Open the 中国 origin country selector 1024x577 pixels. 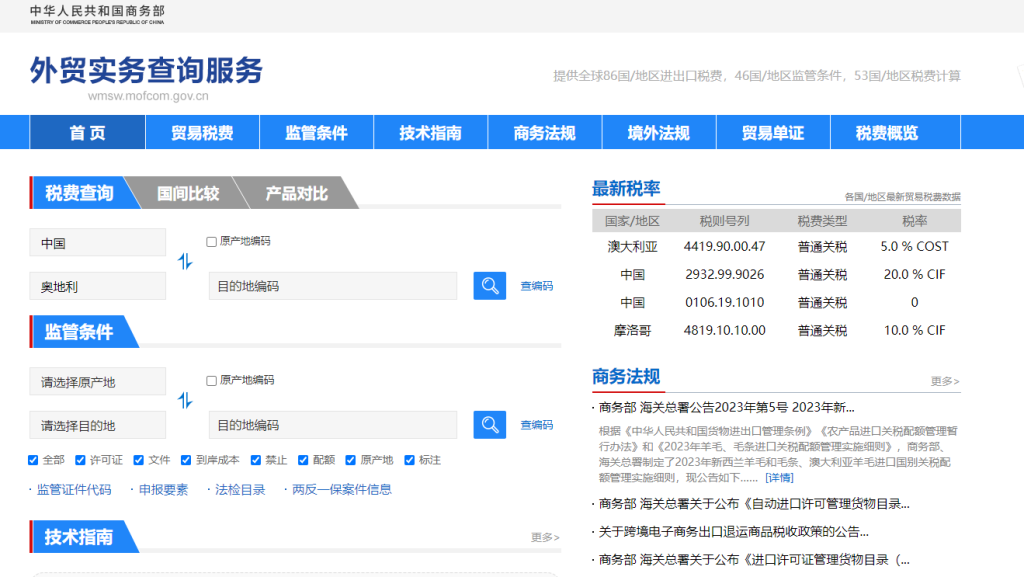click(97, 243)
